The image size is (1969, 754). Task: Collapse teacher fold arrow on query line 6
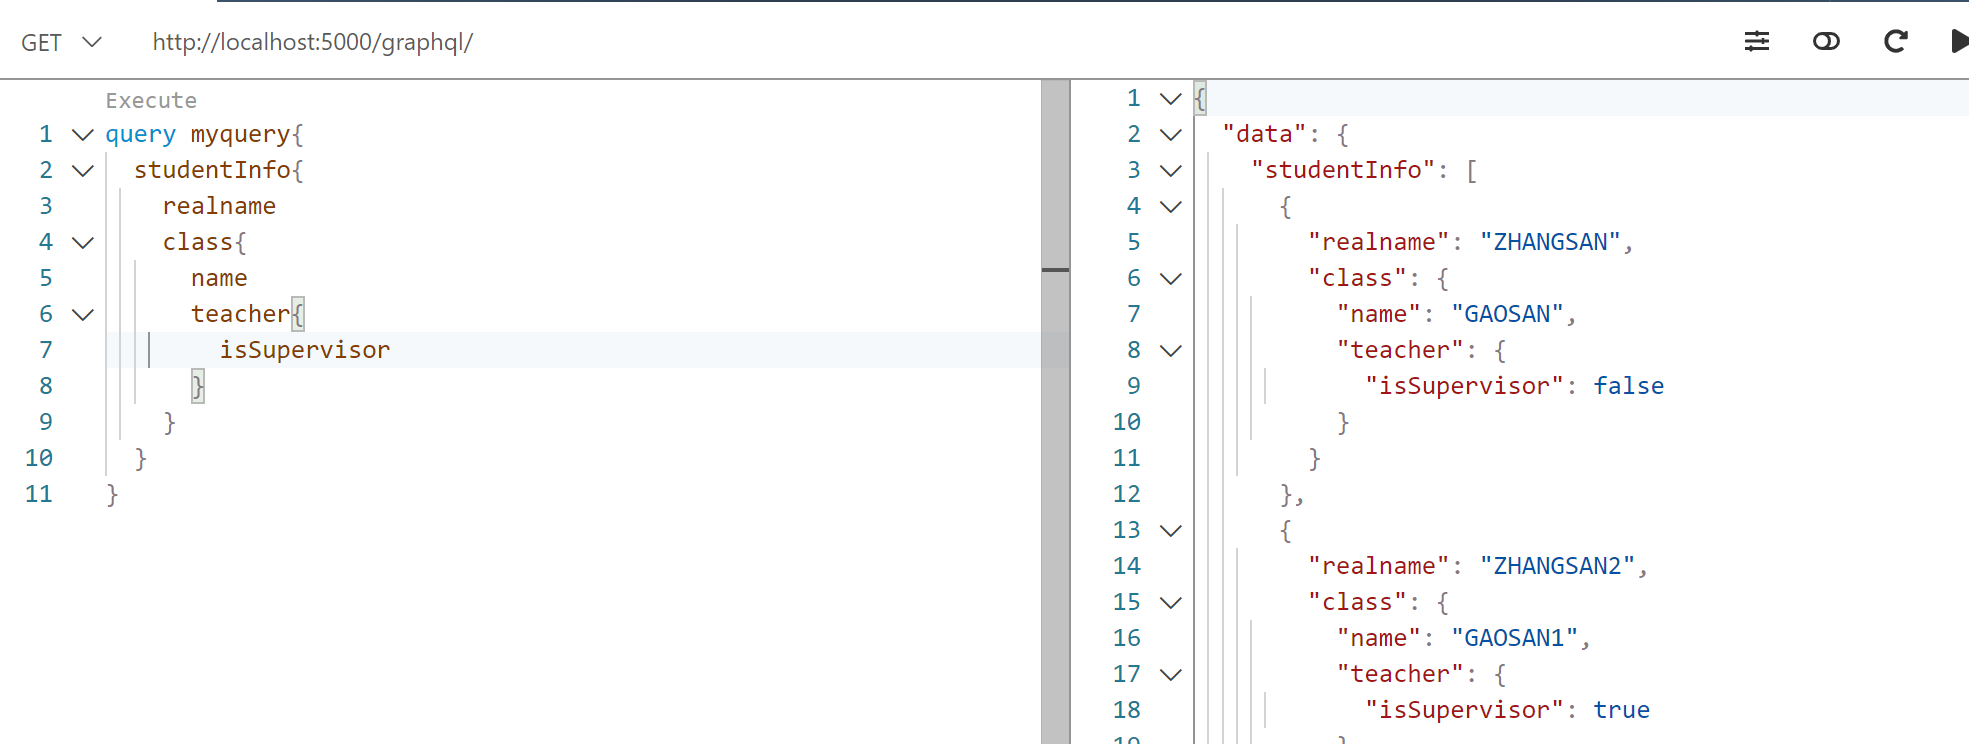click(83, 314)
